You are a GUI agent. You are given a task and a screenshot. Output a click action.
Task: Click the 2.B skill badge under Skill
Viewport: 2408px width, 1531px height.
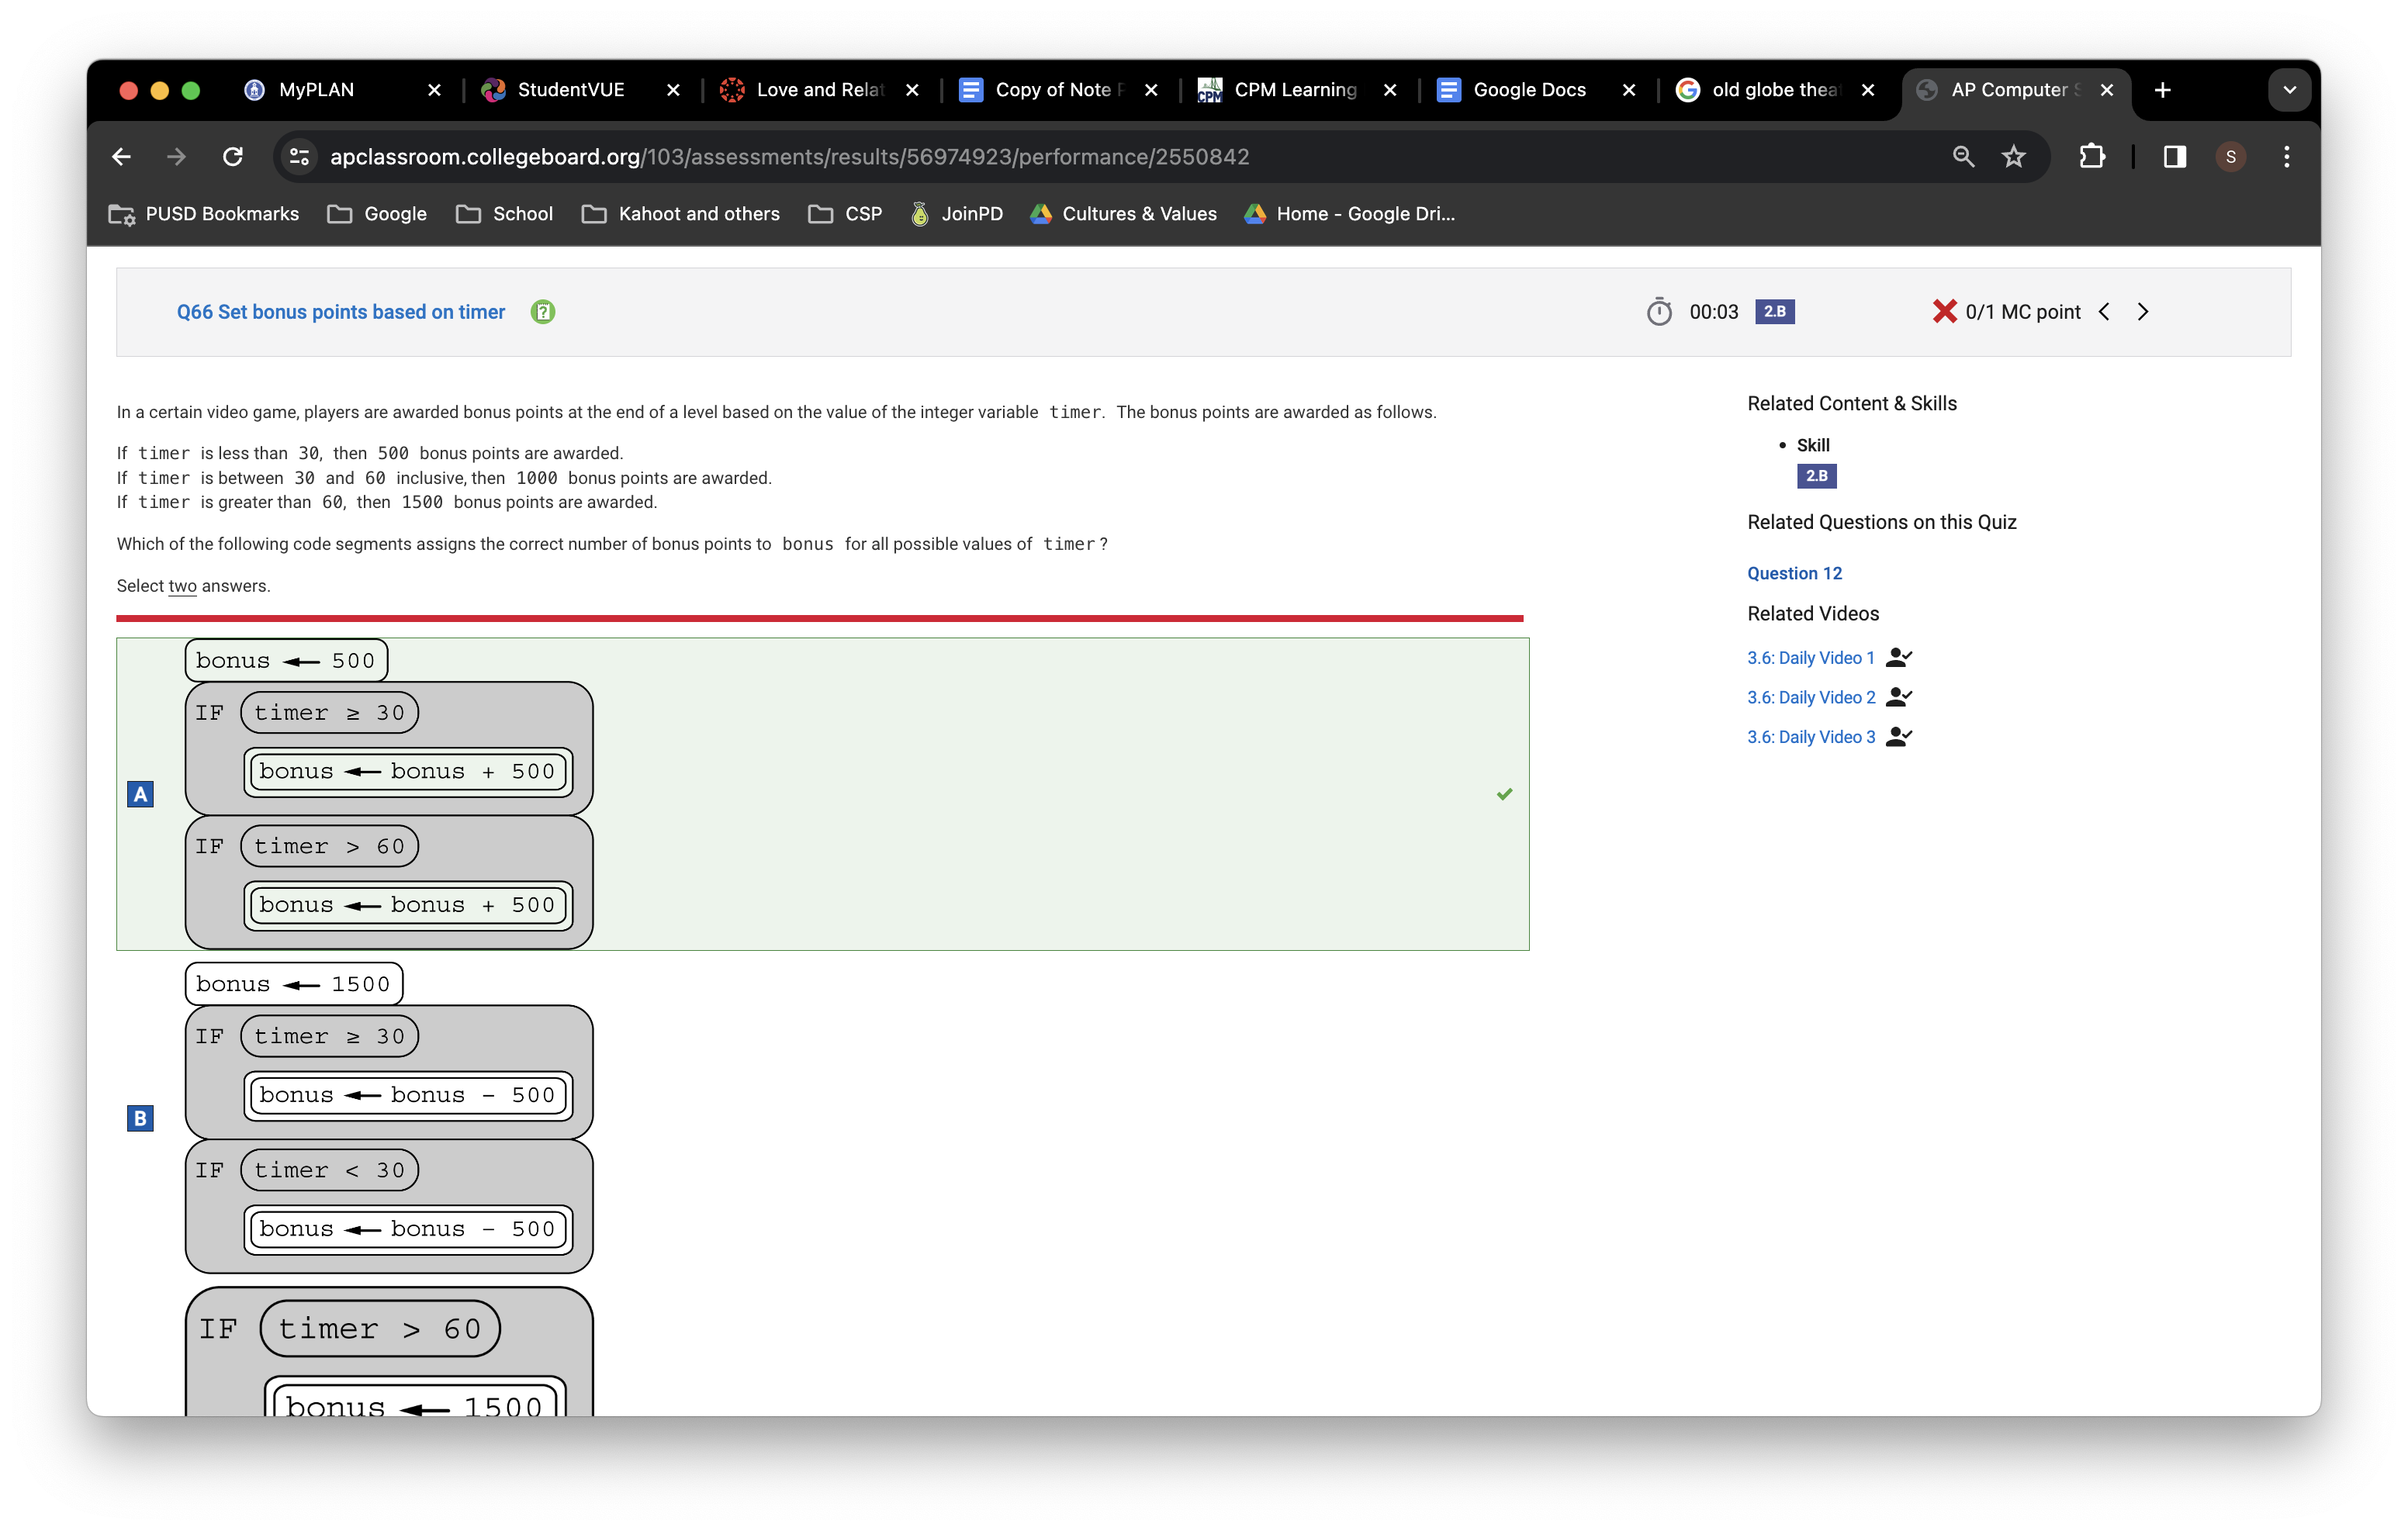pos(1816,476)
